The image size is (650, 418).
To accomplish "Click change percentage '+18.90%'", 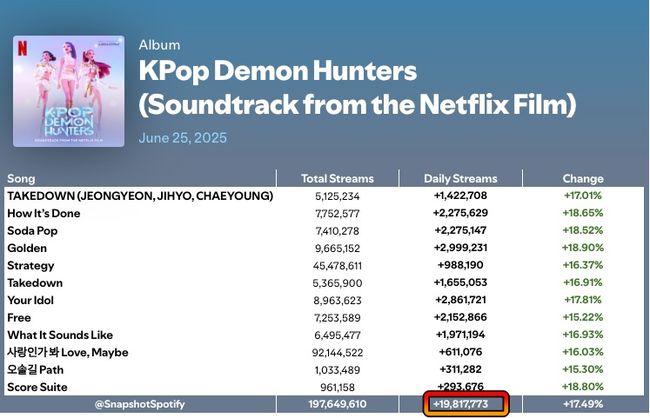I will (583, 248).
